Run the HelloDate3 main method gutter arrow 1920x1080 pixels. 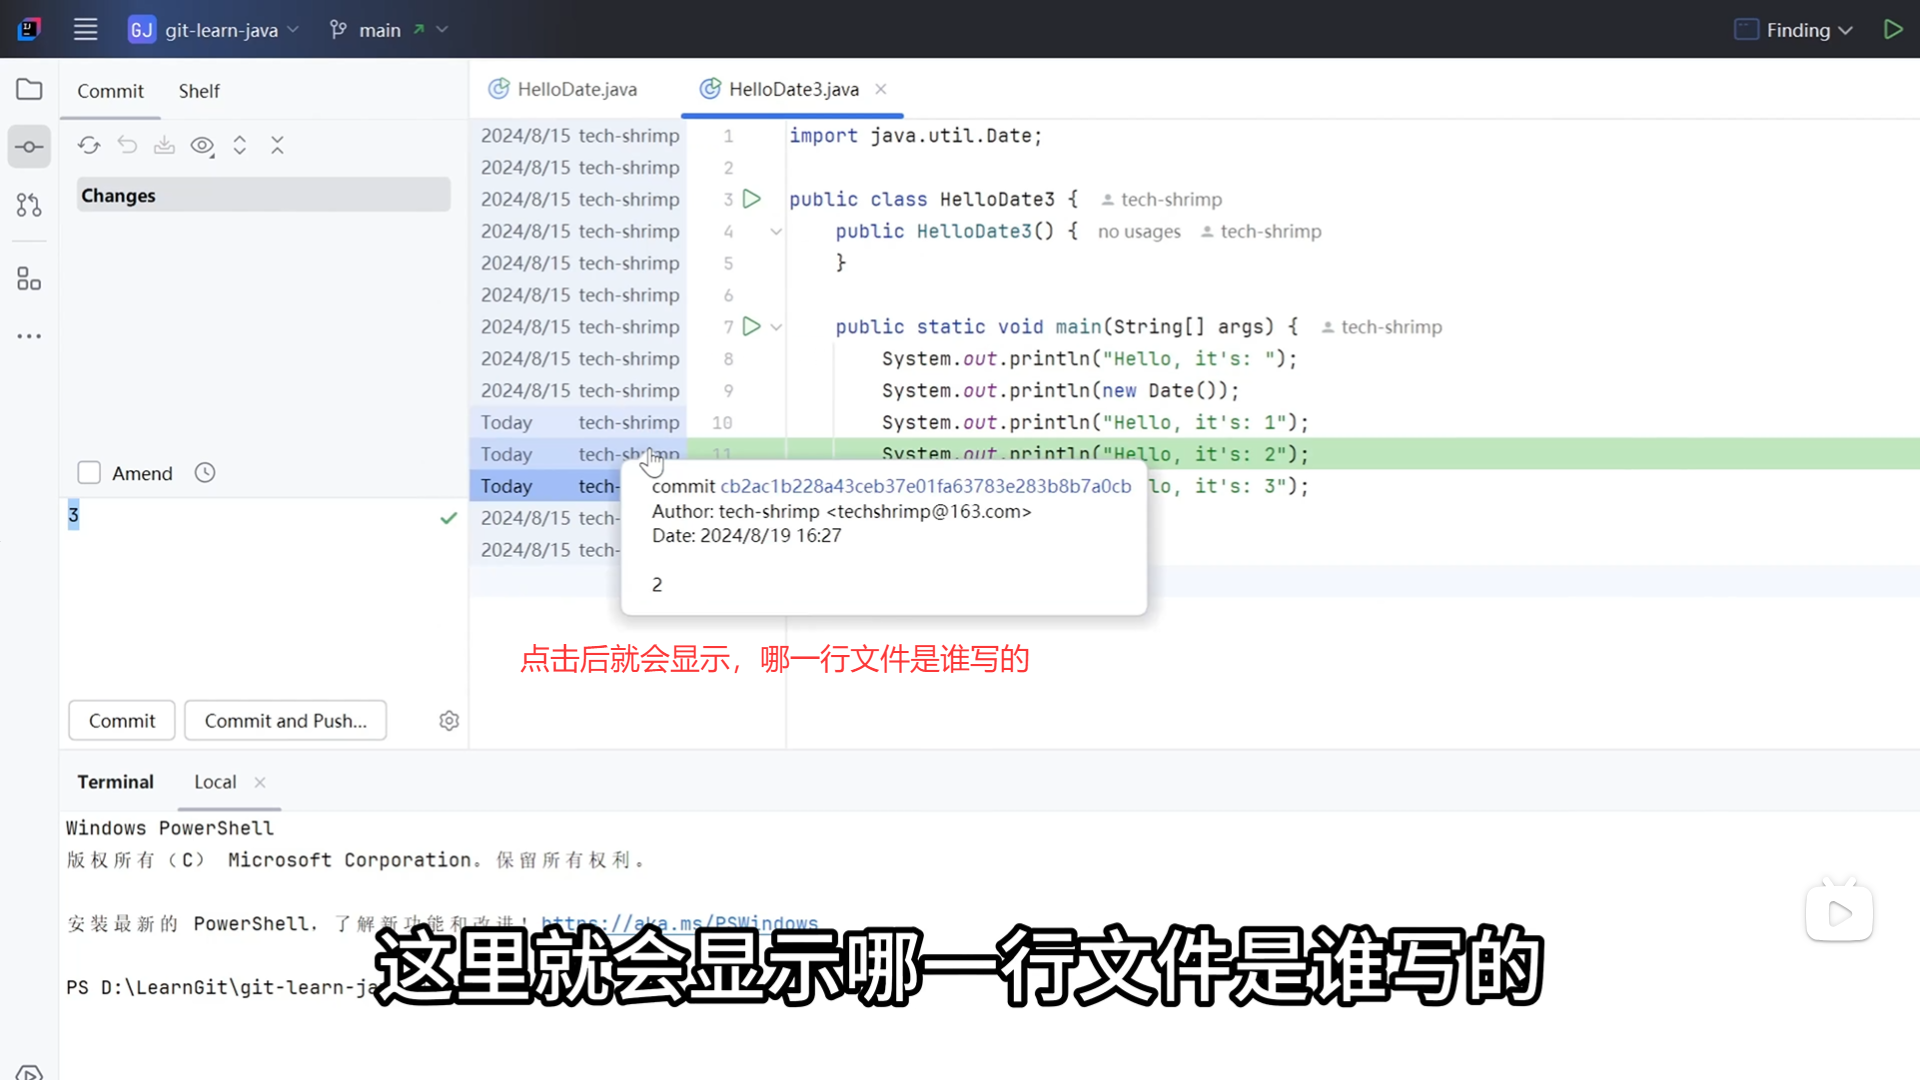[752, 327]
